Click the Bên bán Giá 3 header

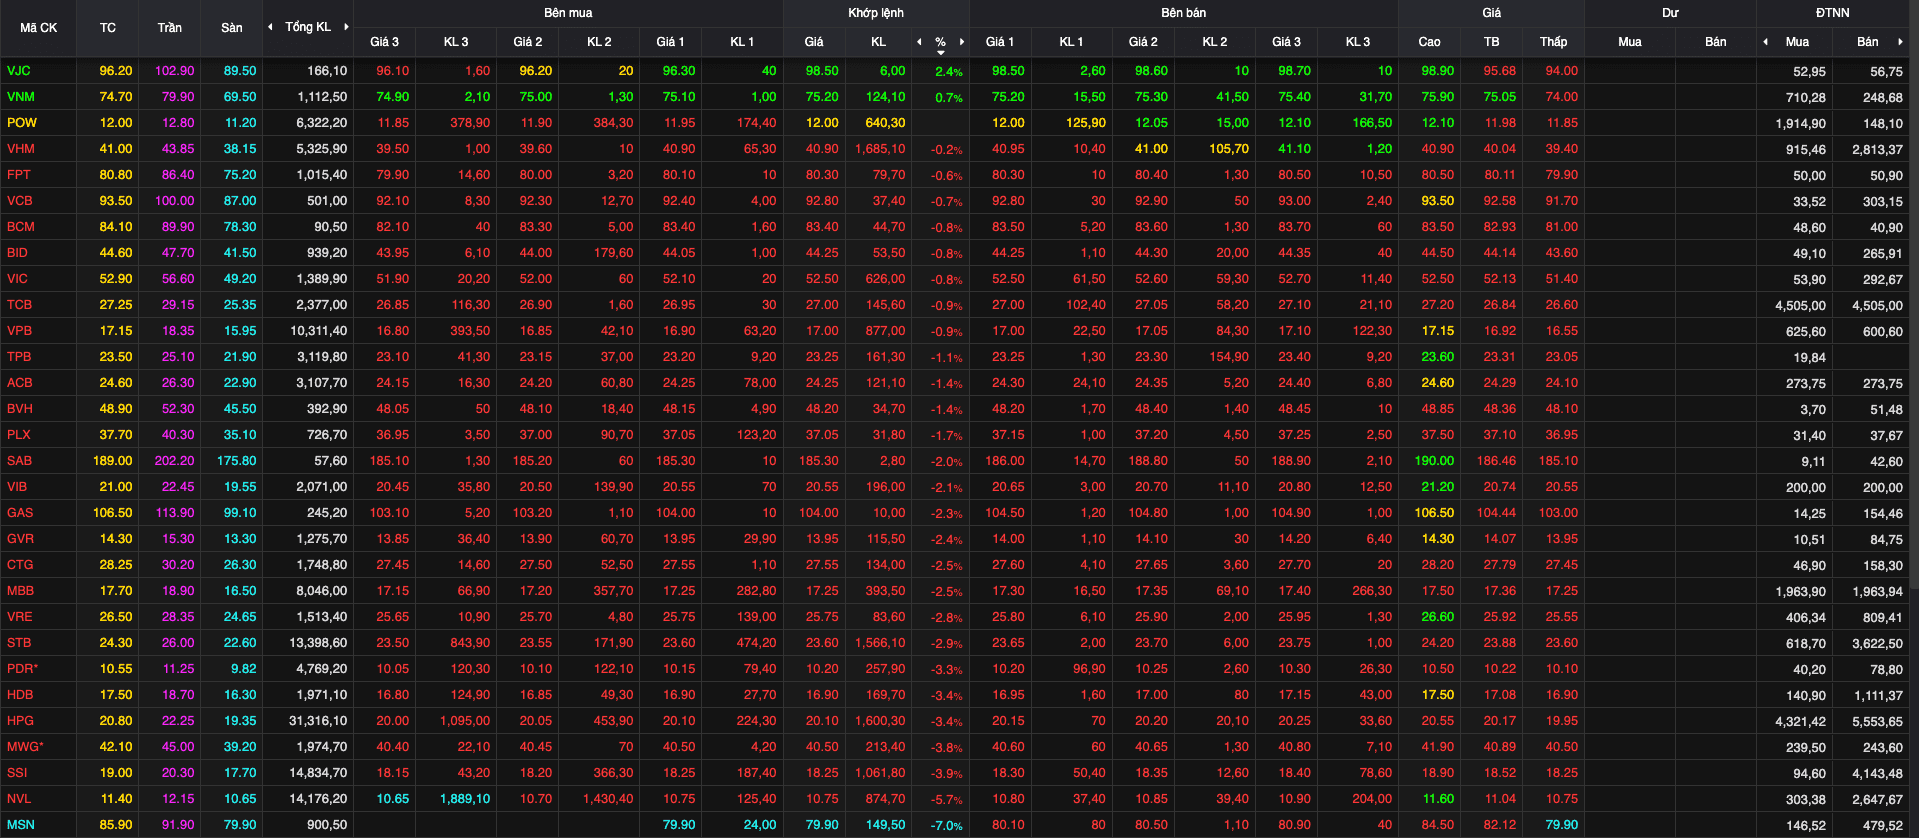click(x=1287, y=42)
